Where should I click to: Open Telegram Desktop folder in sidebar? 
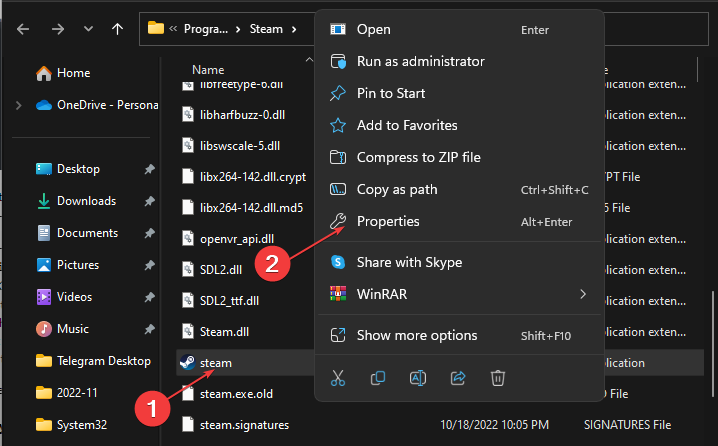click(x=103, y=361)
